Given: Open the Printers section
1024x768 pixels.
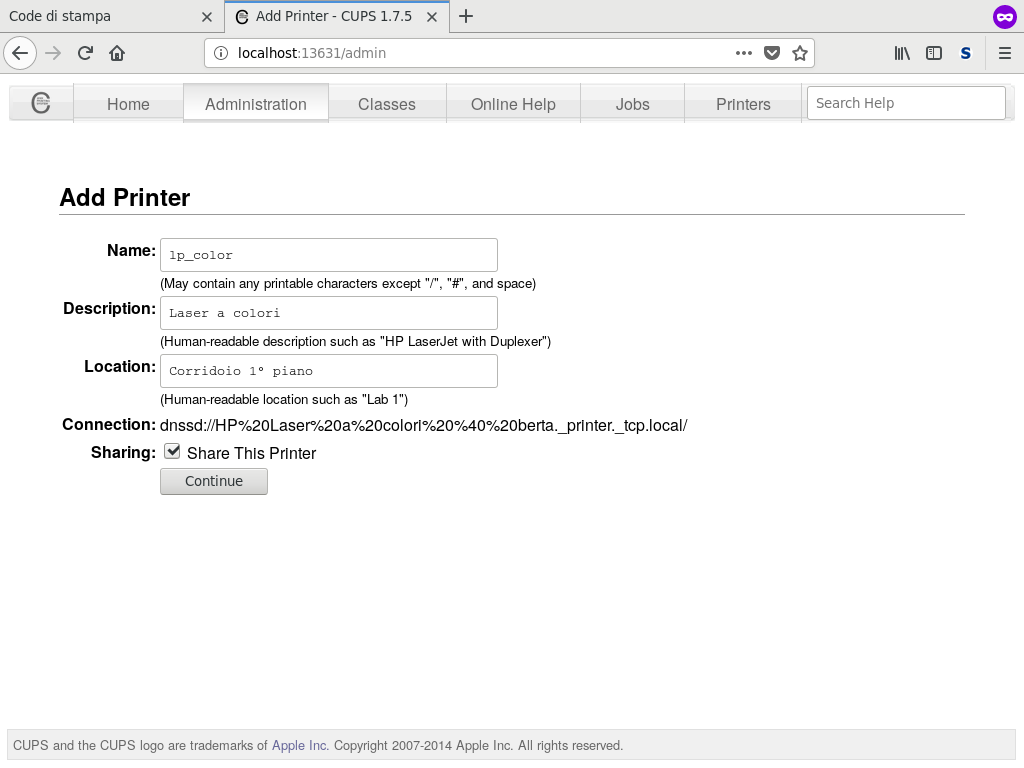Looking at the screenshot, I should point(743,104).
